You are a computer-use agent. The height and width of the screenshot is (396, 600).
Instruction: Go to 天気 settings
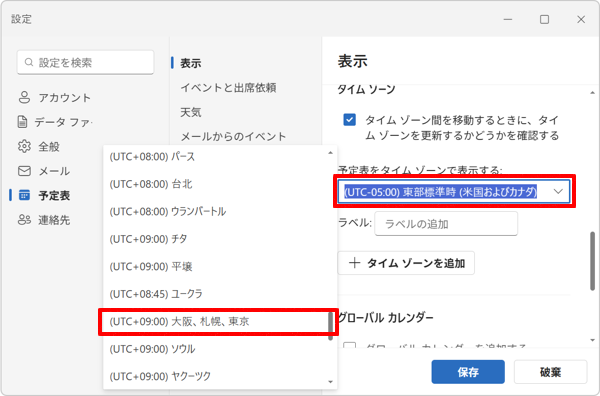point(191,112)
